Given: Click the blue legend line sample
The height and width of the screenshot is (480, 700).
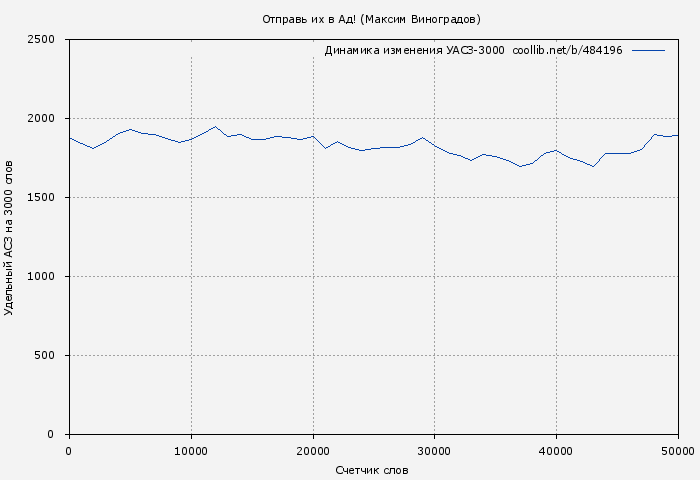Looking at the screenshot, I should point(648,50).
